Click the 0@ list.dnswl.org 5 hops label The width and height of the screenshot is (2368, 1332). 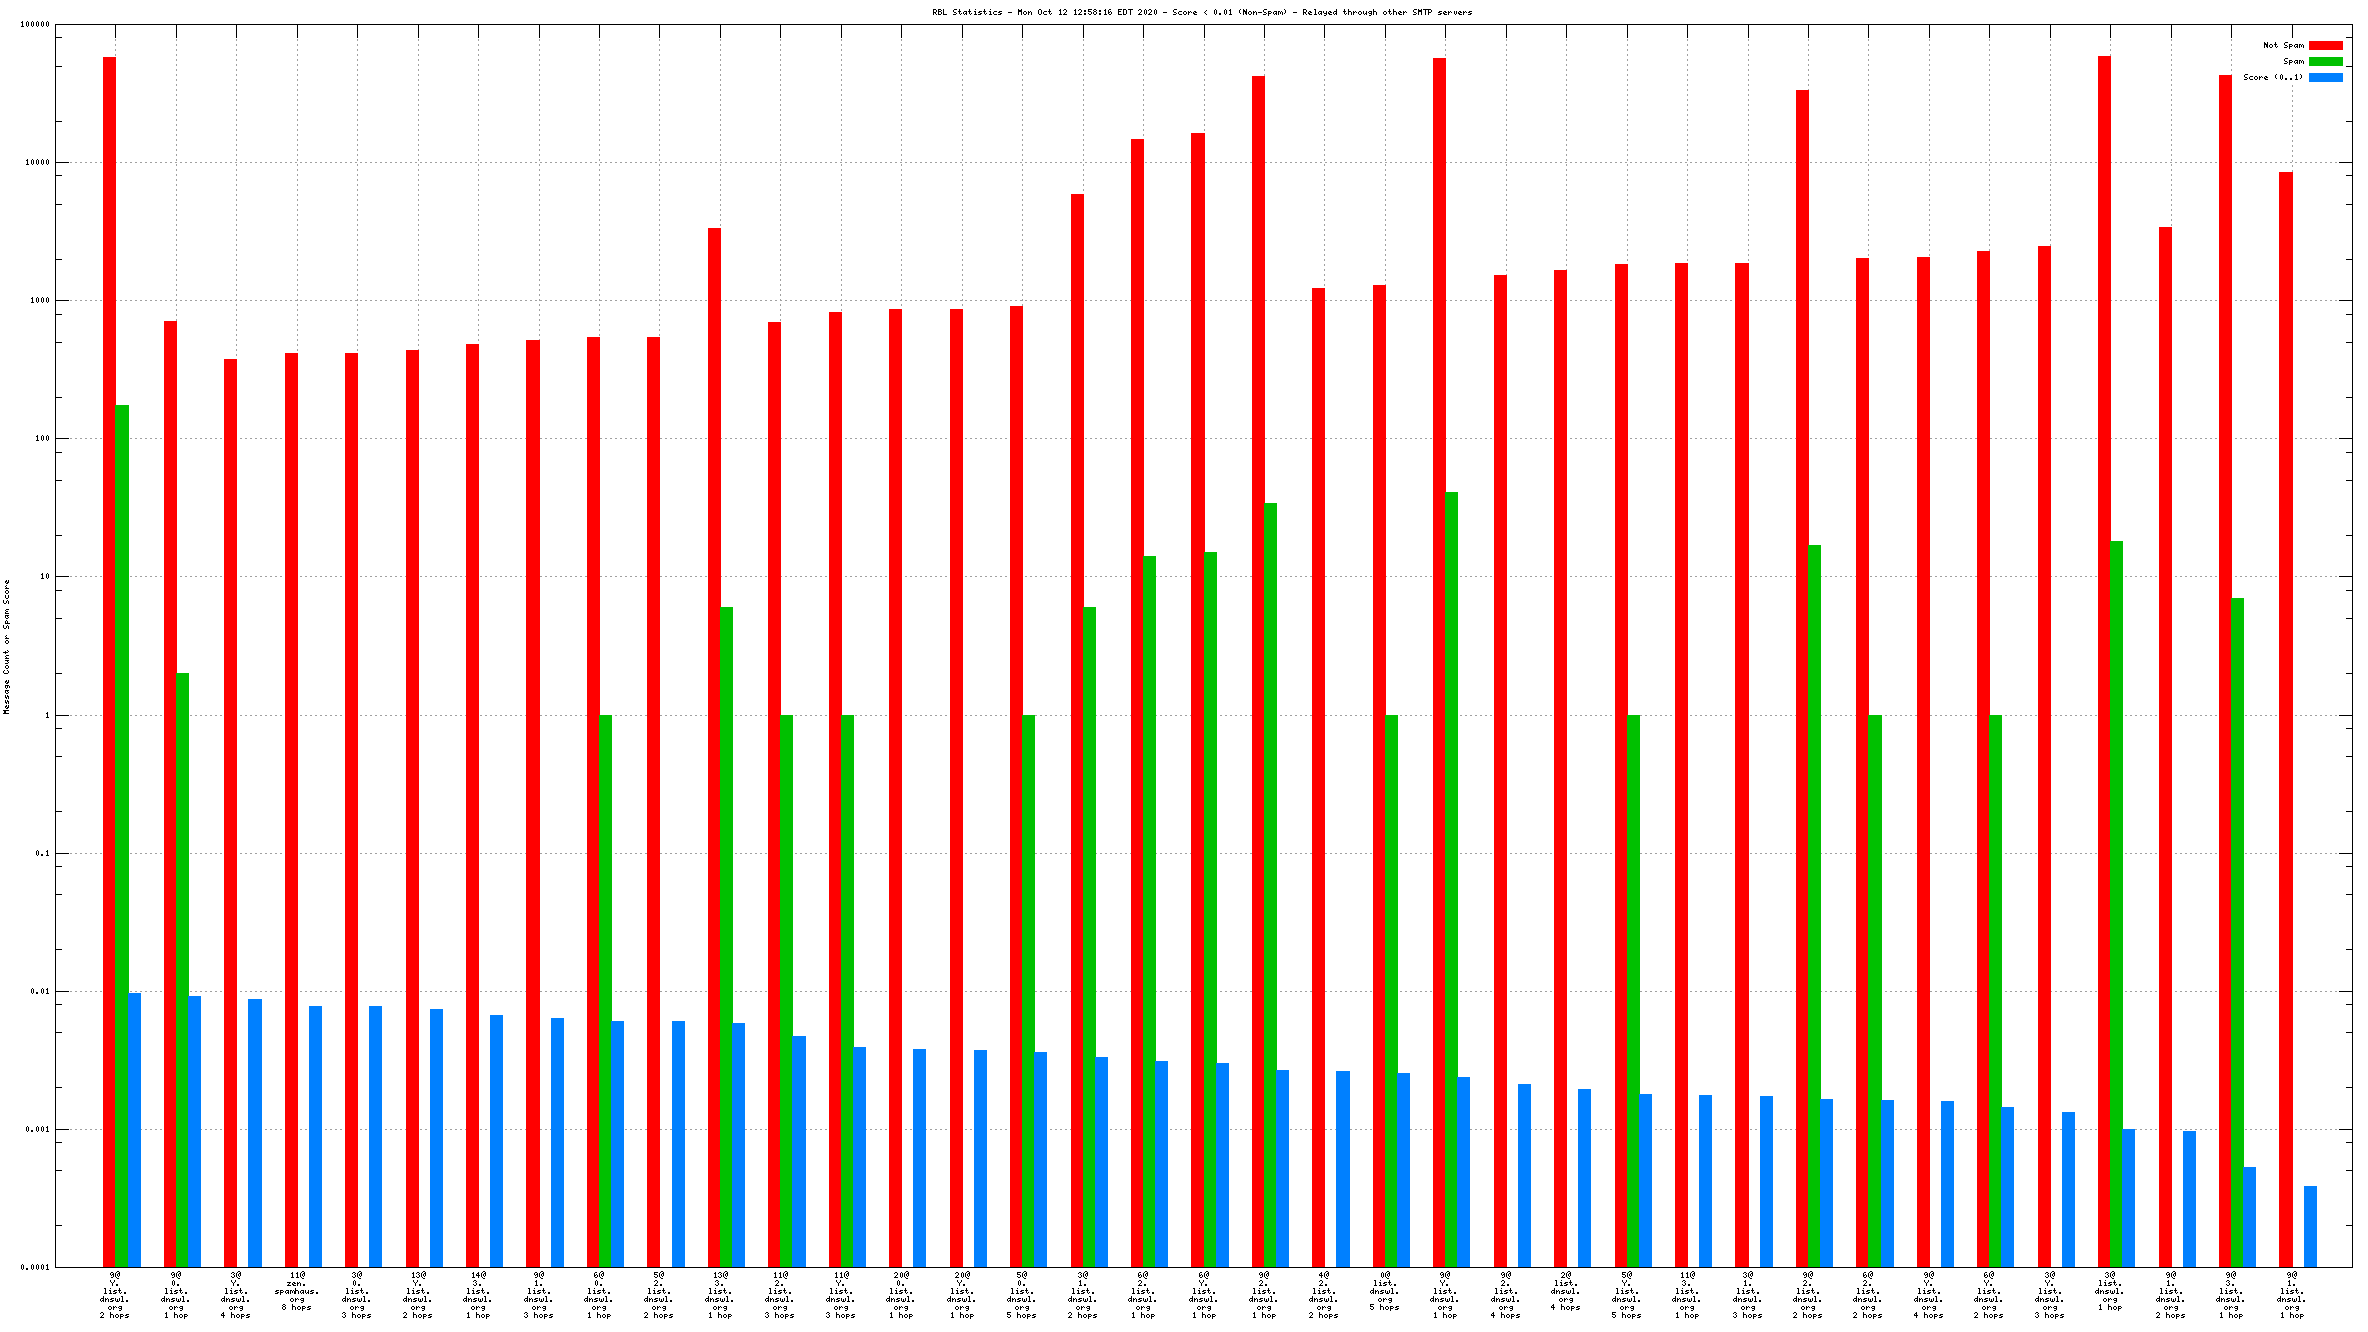tap(1385, 1291)
